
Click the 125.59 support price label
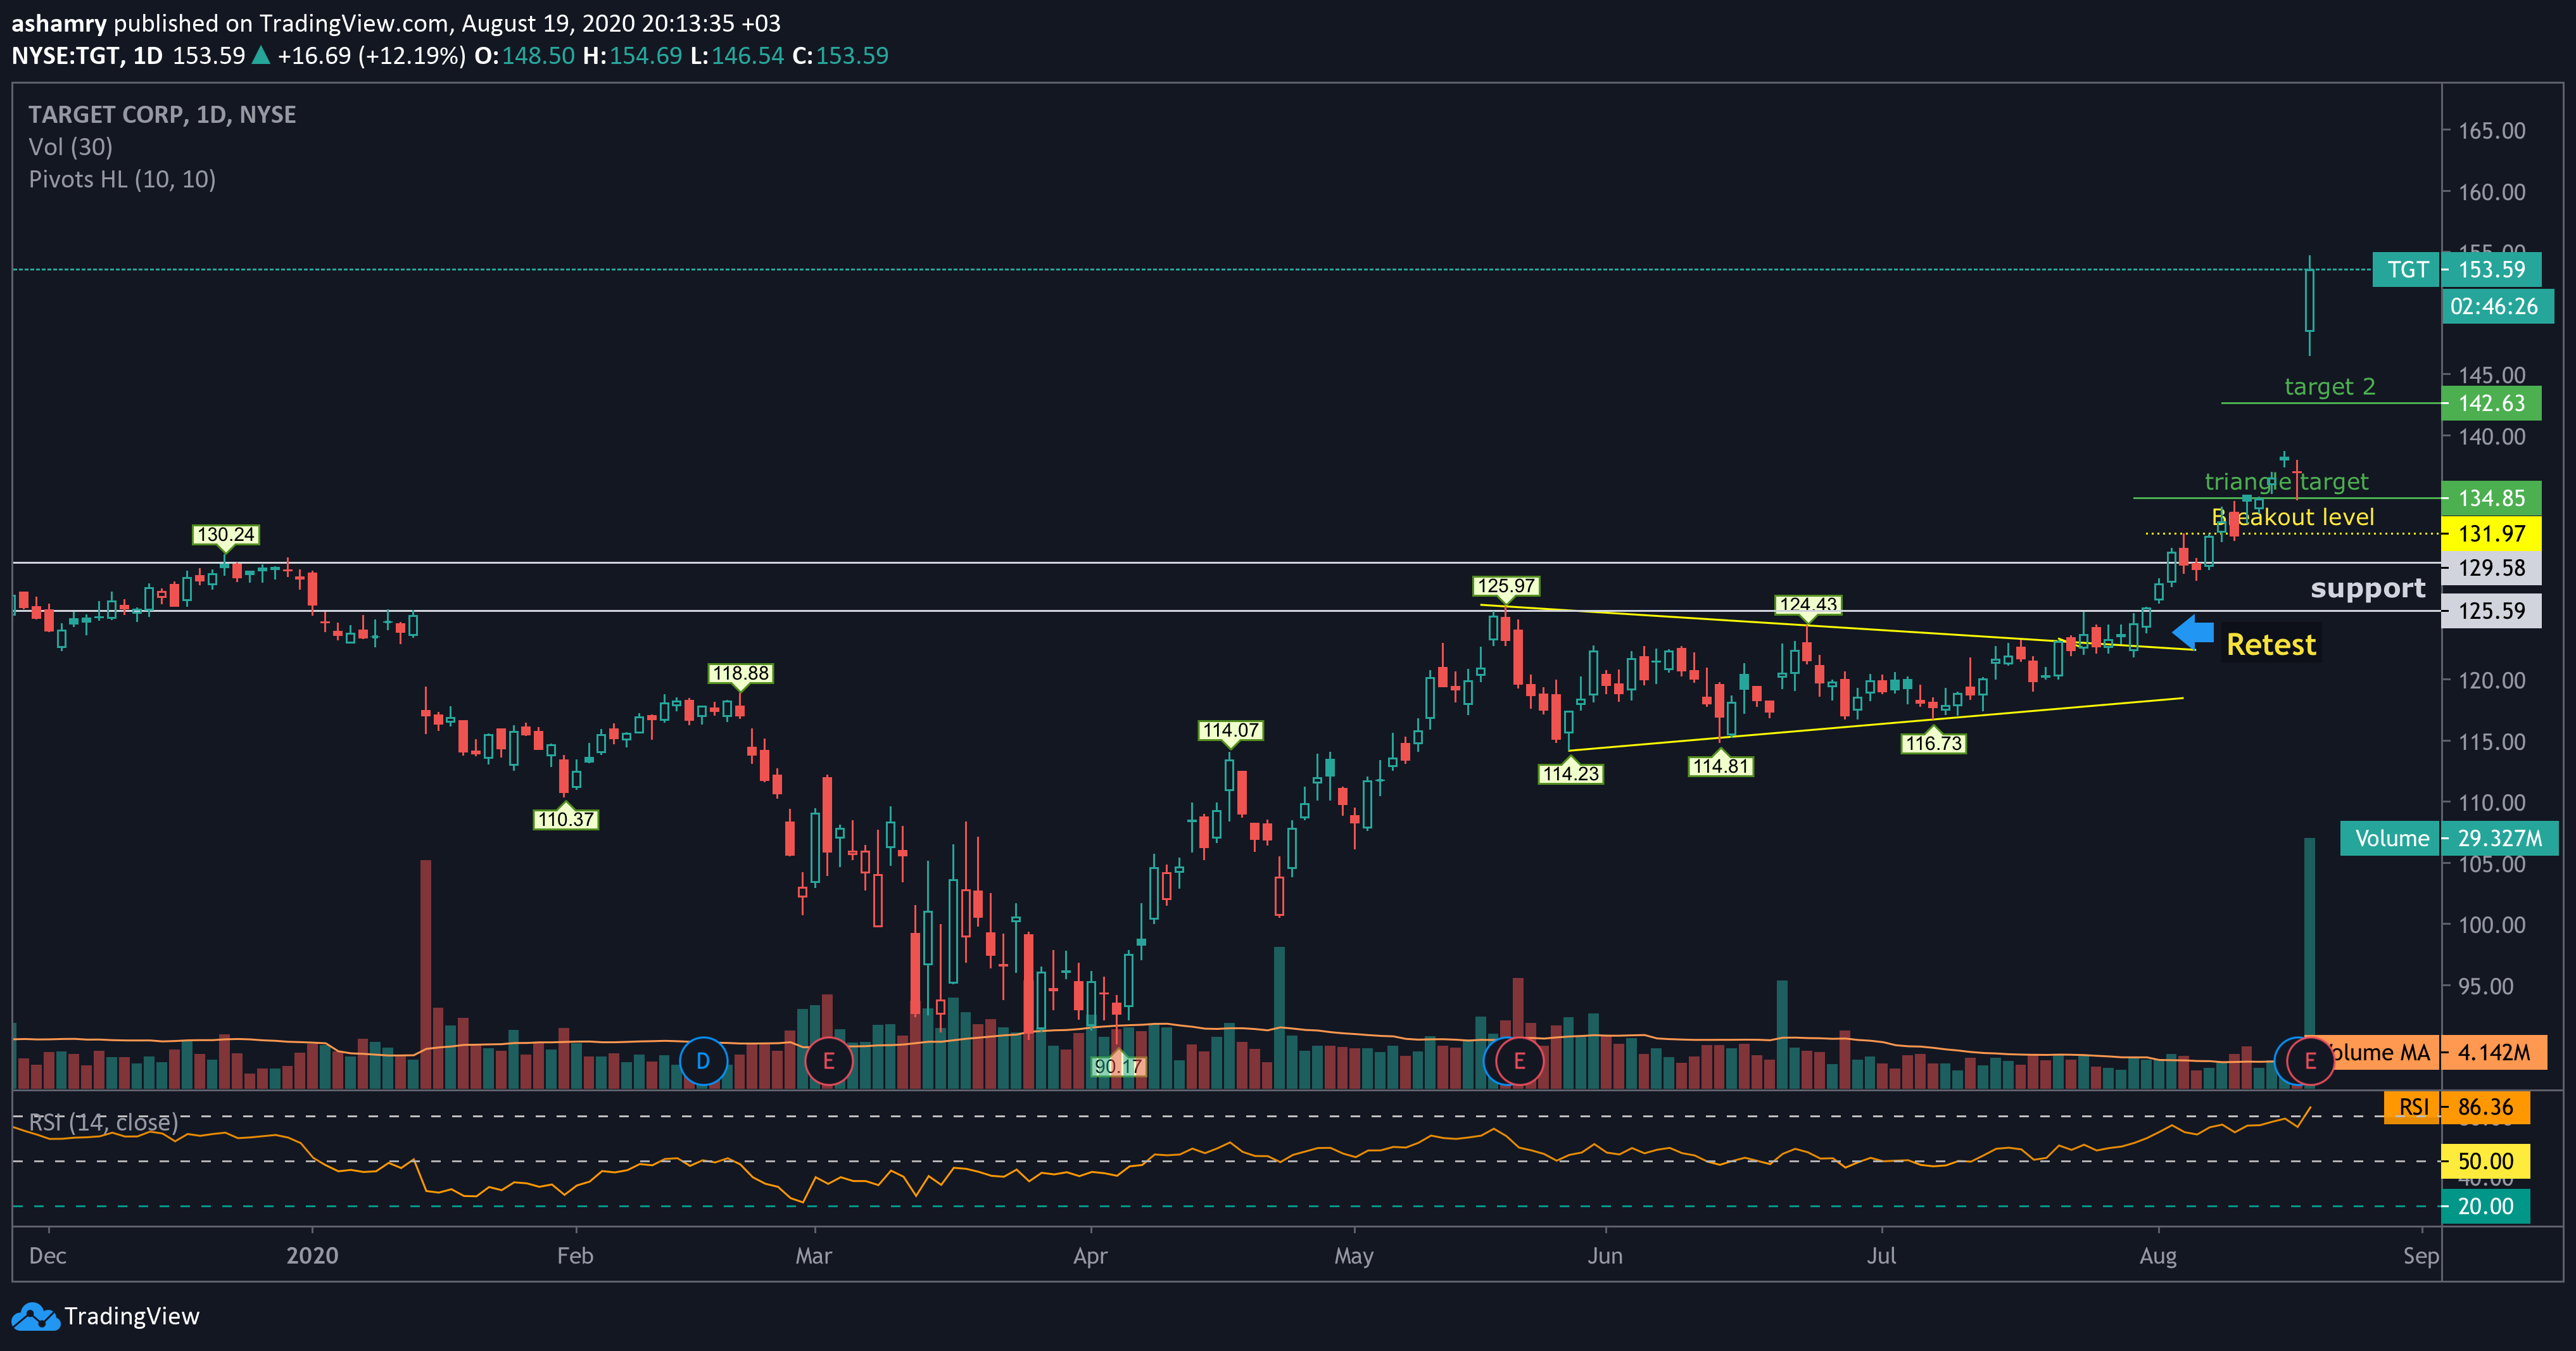[2491, 611]
